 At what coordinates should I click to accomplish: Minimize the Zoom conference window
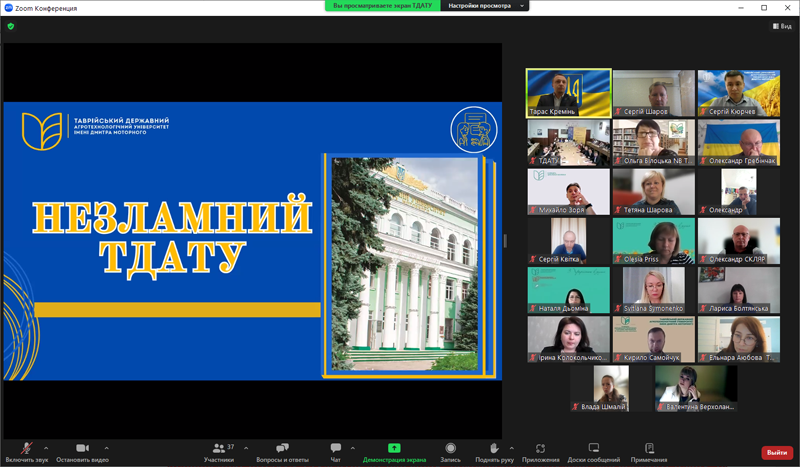pyautogui.click(x=741, y=8)
